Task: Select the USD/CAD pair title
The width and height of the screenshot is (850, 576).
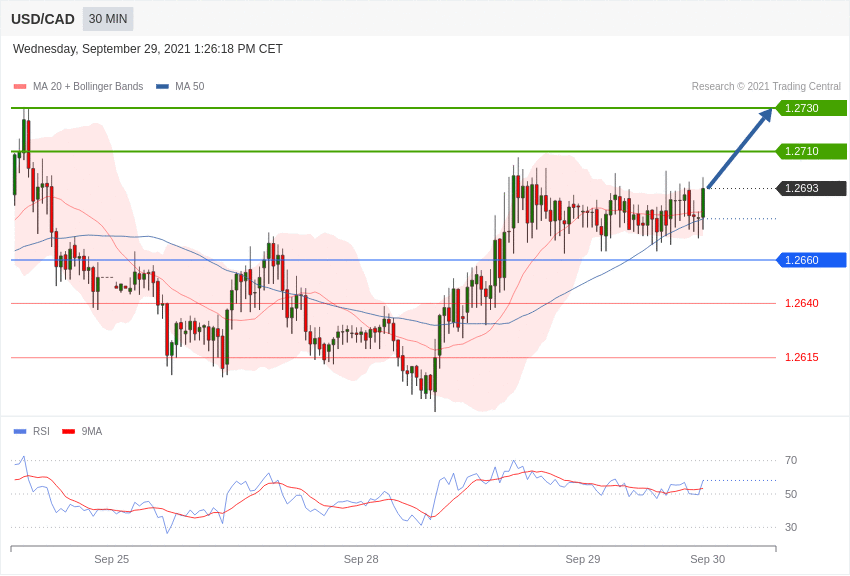Action: 43,19
